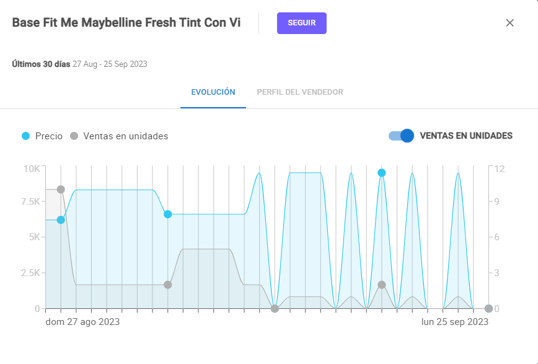Open the PERFIL DEL VENDEDOR tab
538x364 pixels.
300,92
